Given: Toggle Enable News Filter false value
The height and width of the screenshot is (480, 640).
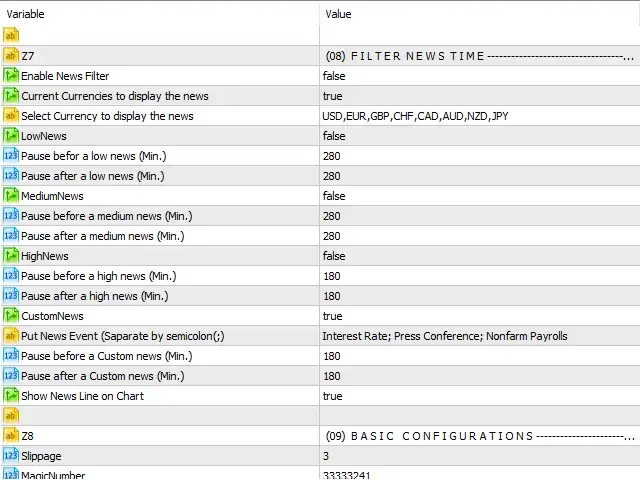Looking at the screenshot, I should [x=480, y=76].
